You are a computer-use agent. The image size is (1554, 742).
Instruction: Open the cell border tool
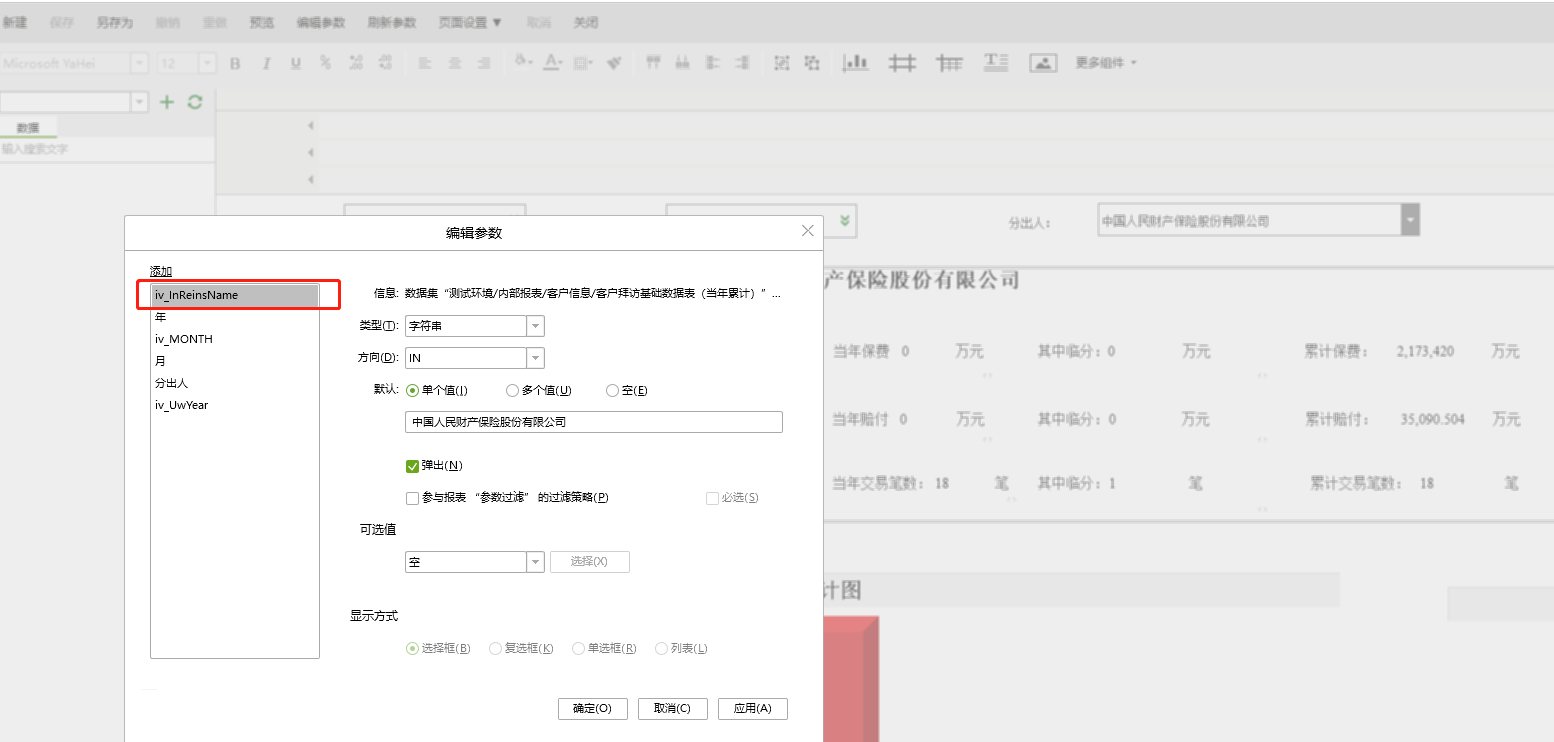coord(583,62)
